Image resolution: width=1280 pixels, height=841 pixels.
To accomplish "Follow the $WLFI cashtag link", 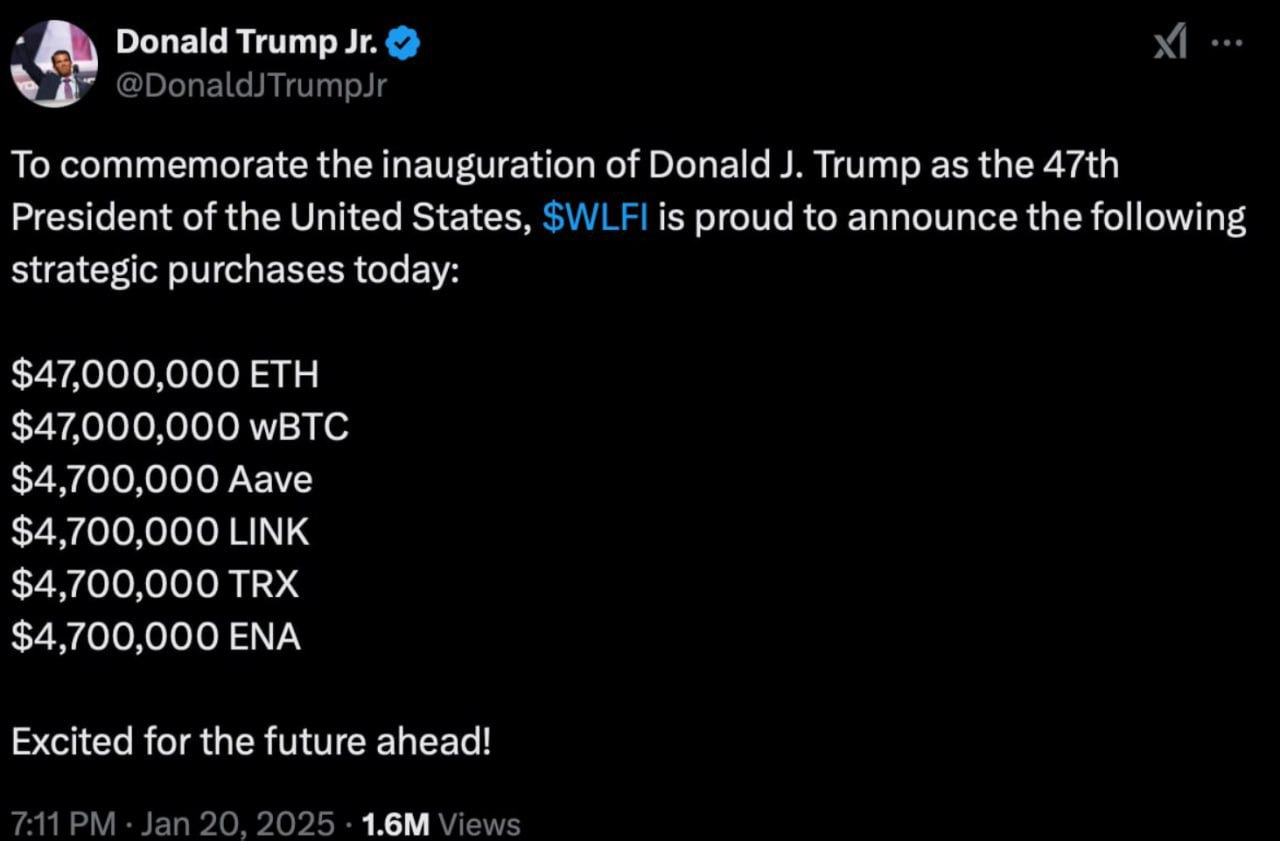I will tap(595, 218).
